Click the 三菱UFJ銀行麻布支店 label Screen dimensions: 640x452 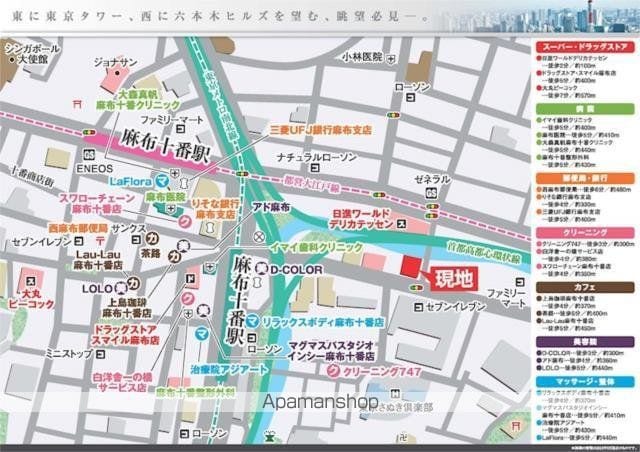pos(321,130)
